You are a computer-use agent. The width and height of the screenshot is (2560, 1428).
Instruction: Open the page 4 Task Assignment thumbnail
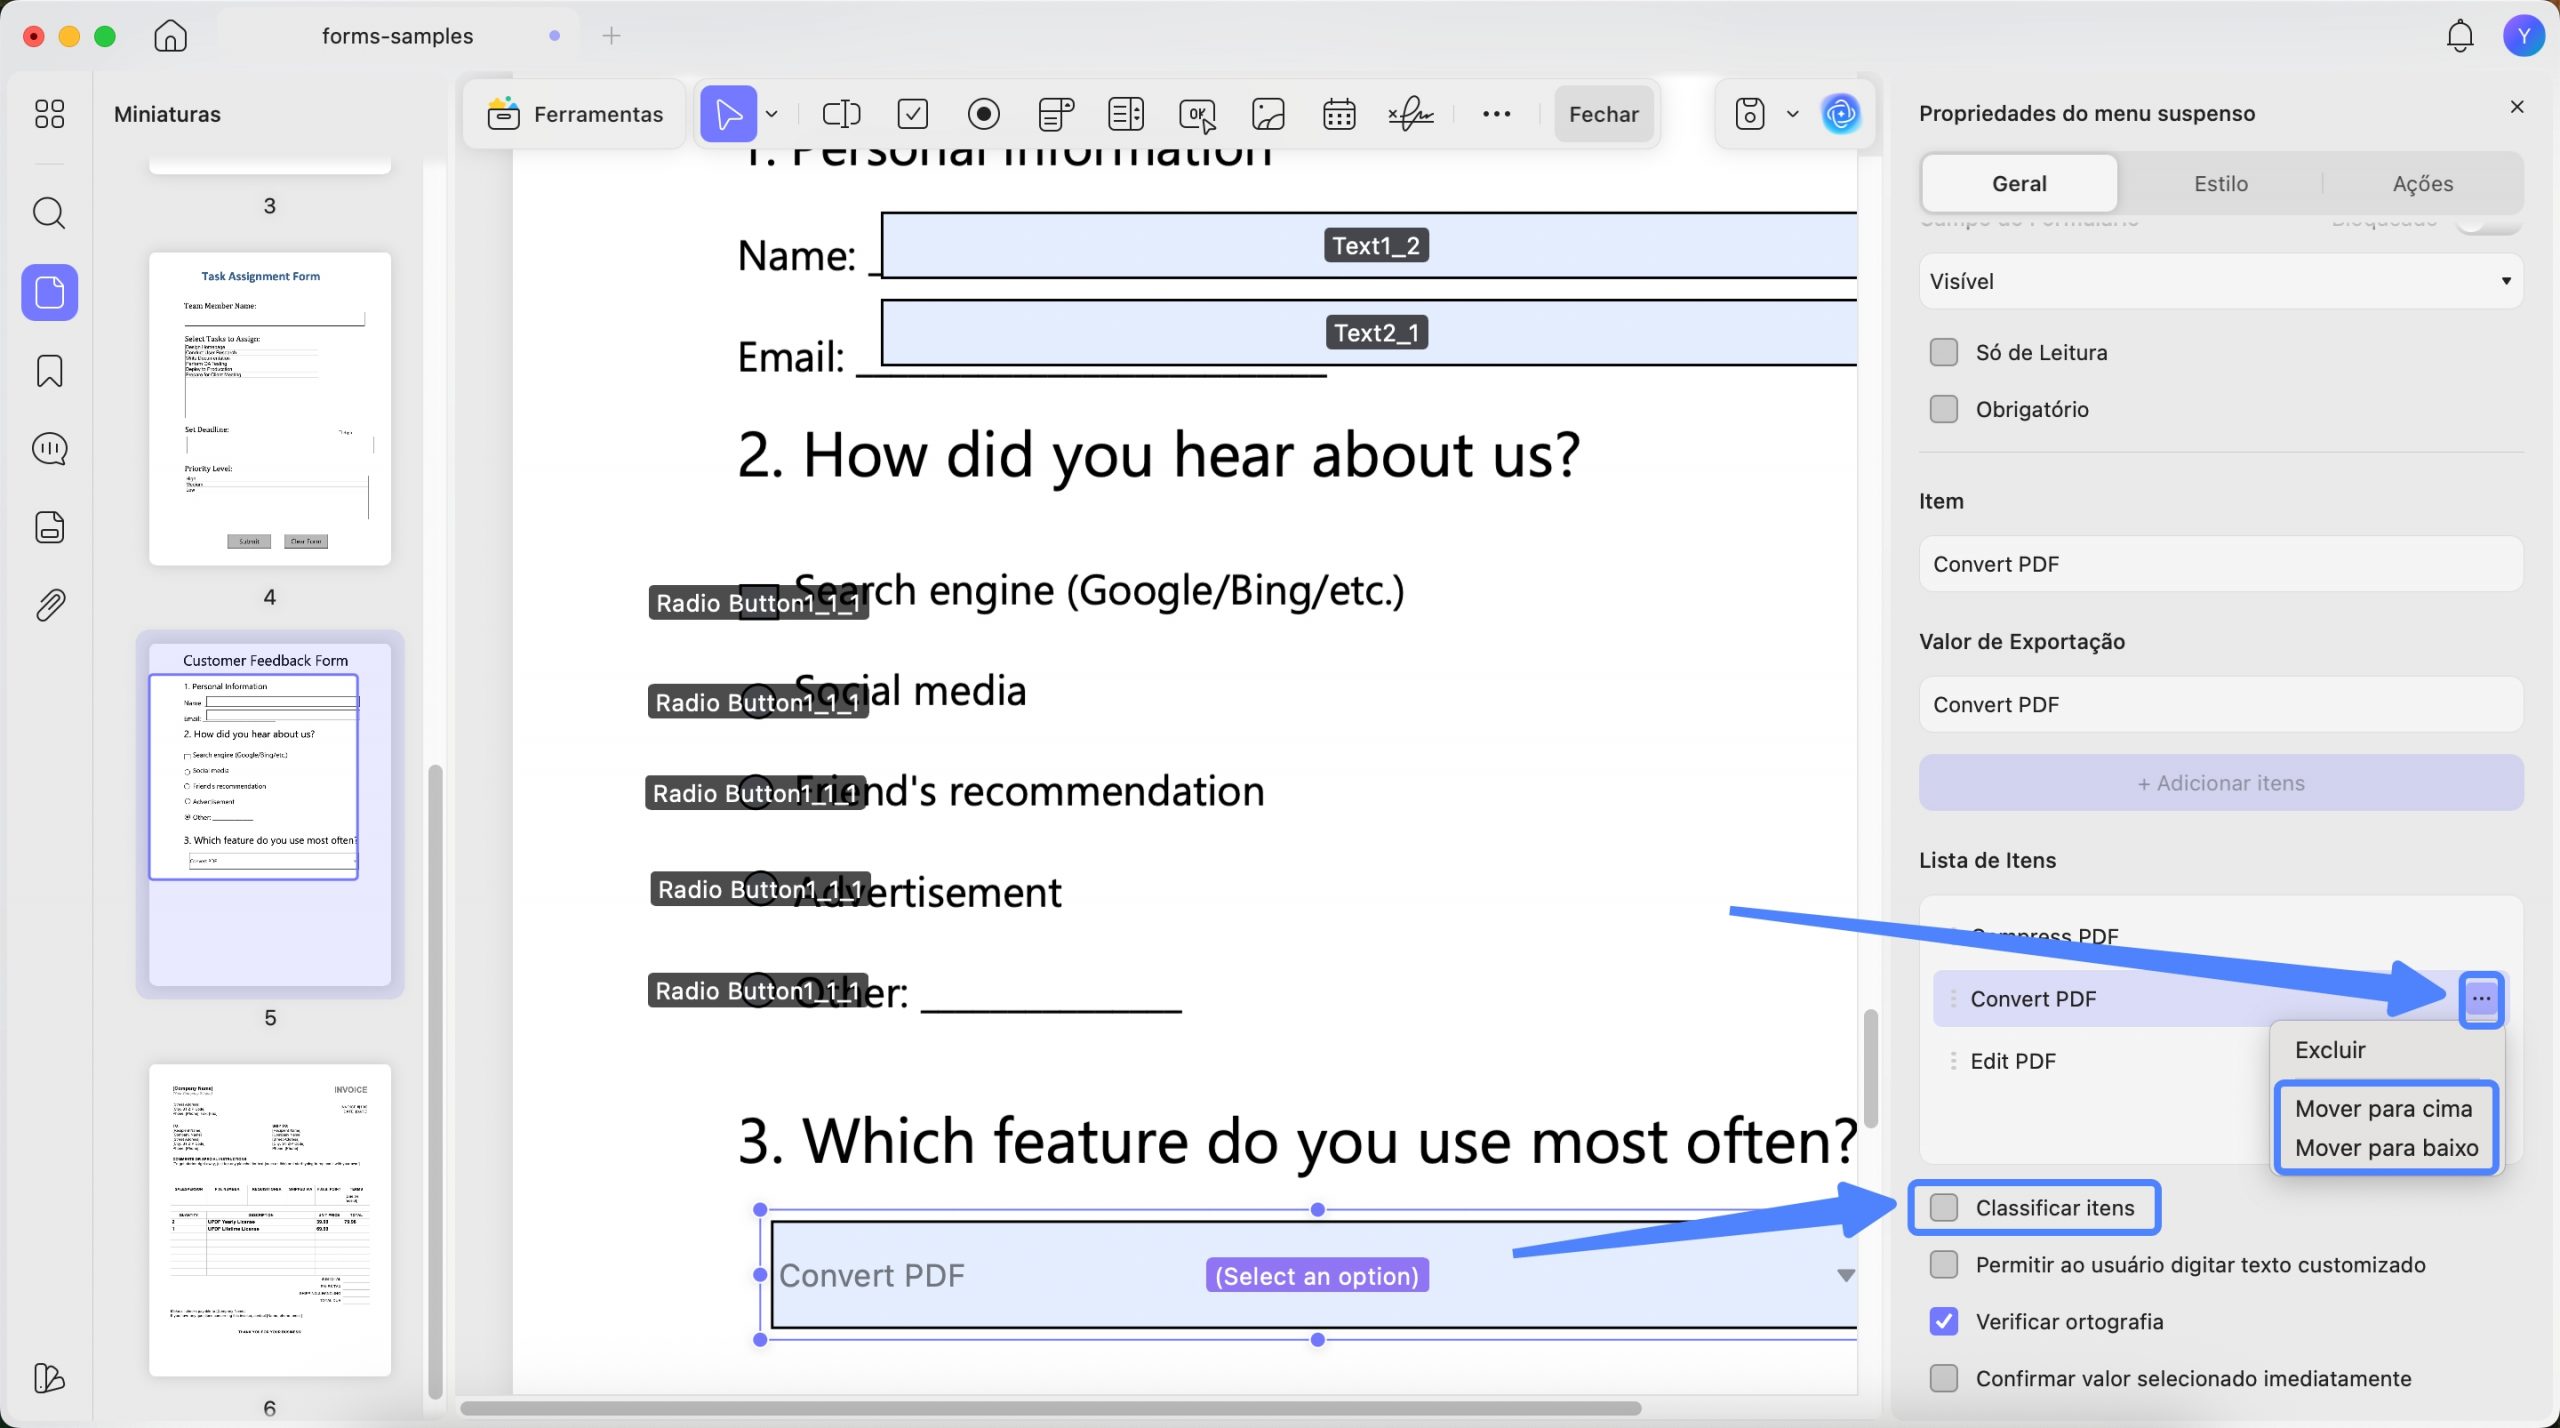[270, 408]
